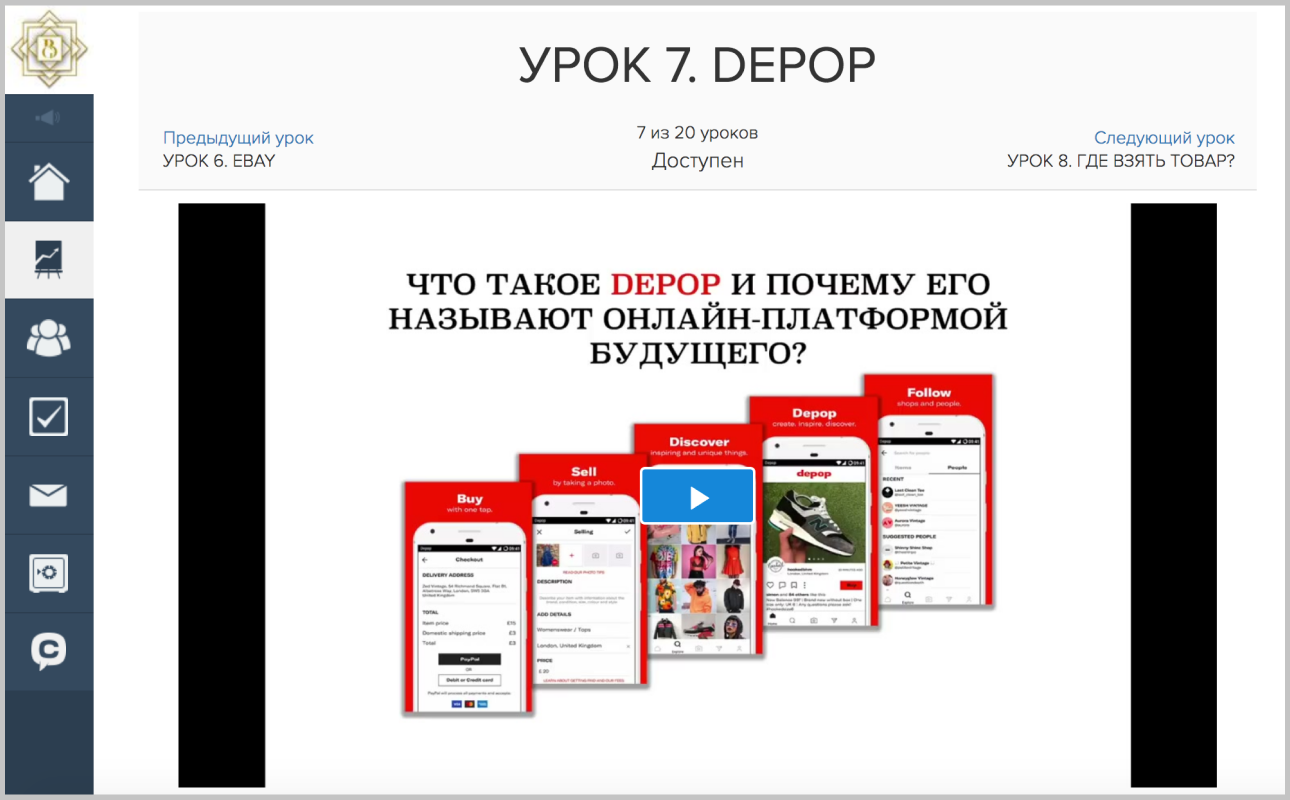
Task: Open the training chart board icon
Action: [x=49, y=260]
